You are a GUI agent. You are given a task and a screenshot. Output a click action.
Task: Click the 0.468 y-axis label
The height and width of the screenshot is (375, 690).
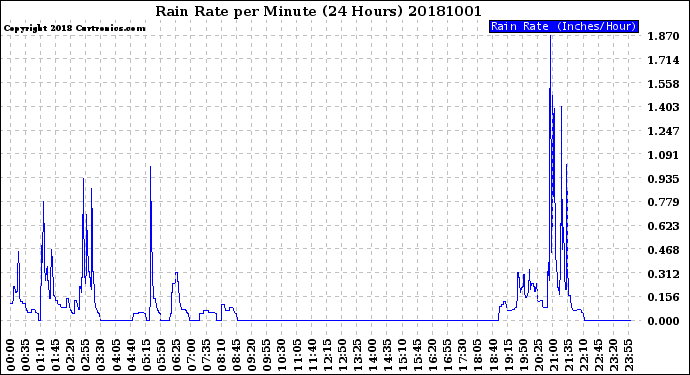pos(664,250)
